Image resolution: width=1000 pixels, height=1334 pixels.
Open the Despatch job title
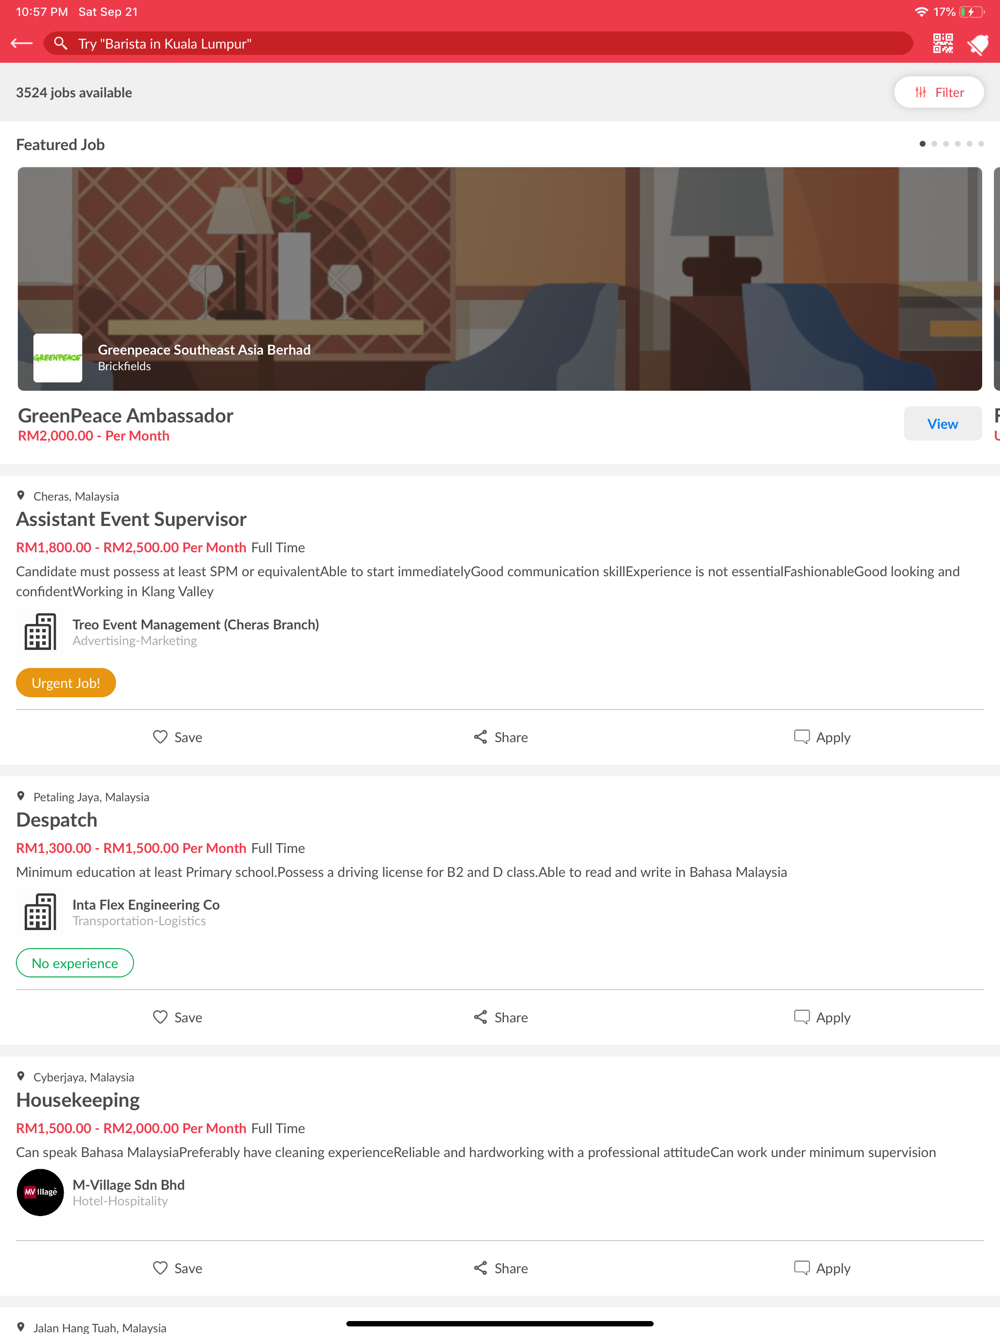coord(57,820)
